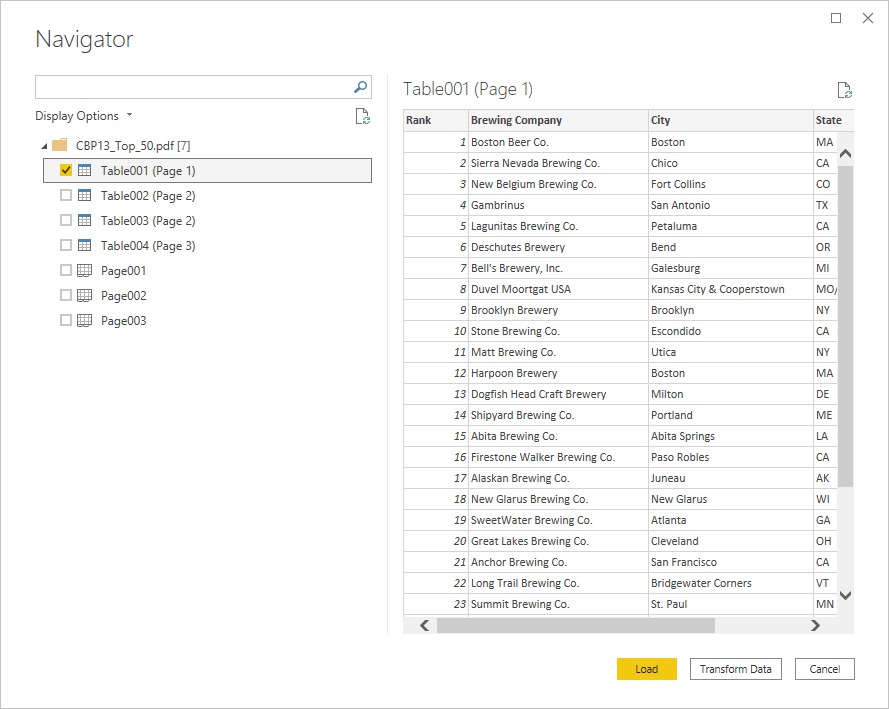Click the Brewing Company column header
This screenshot has width=889, height=709.
point(558,120)
